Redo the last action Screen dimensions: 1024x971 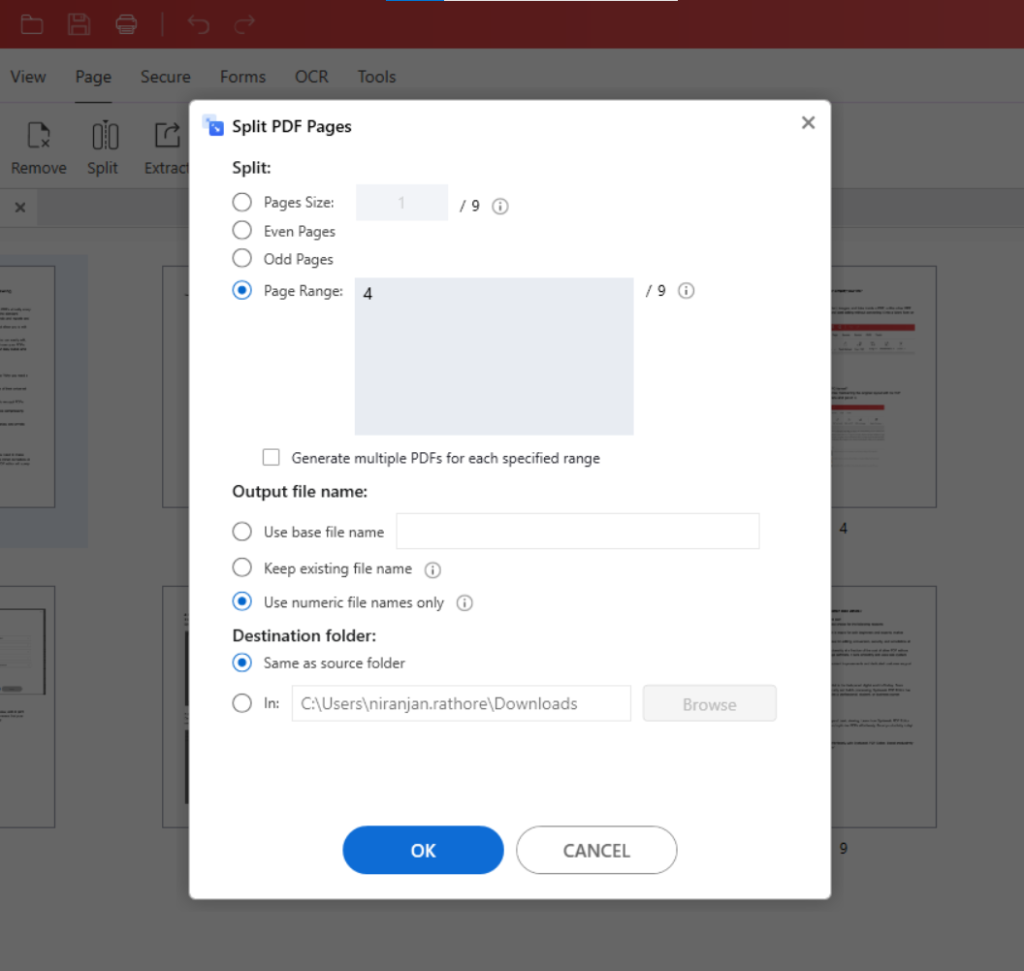pyautogui.click(x=244, y=24)
